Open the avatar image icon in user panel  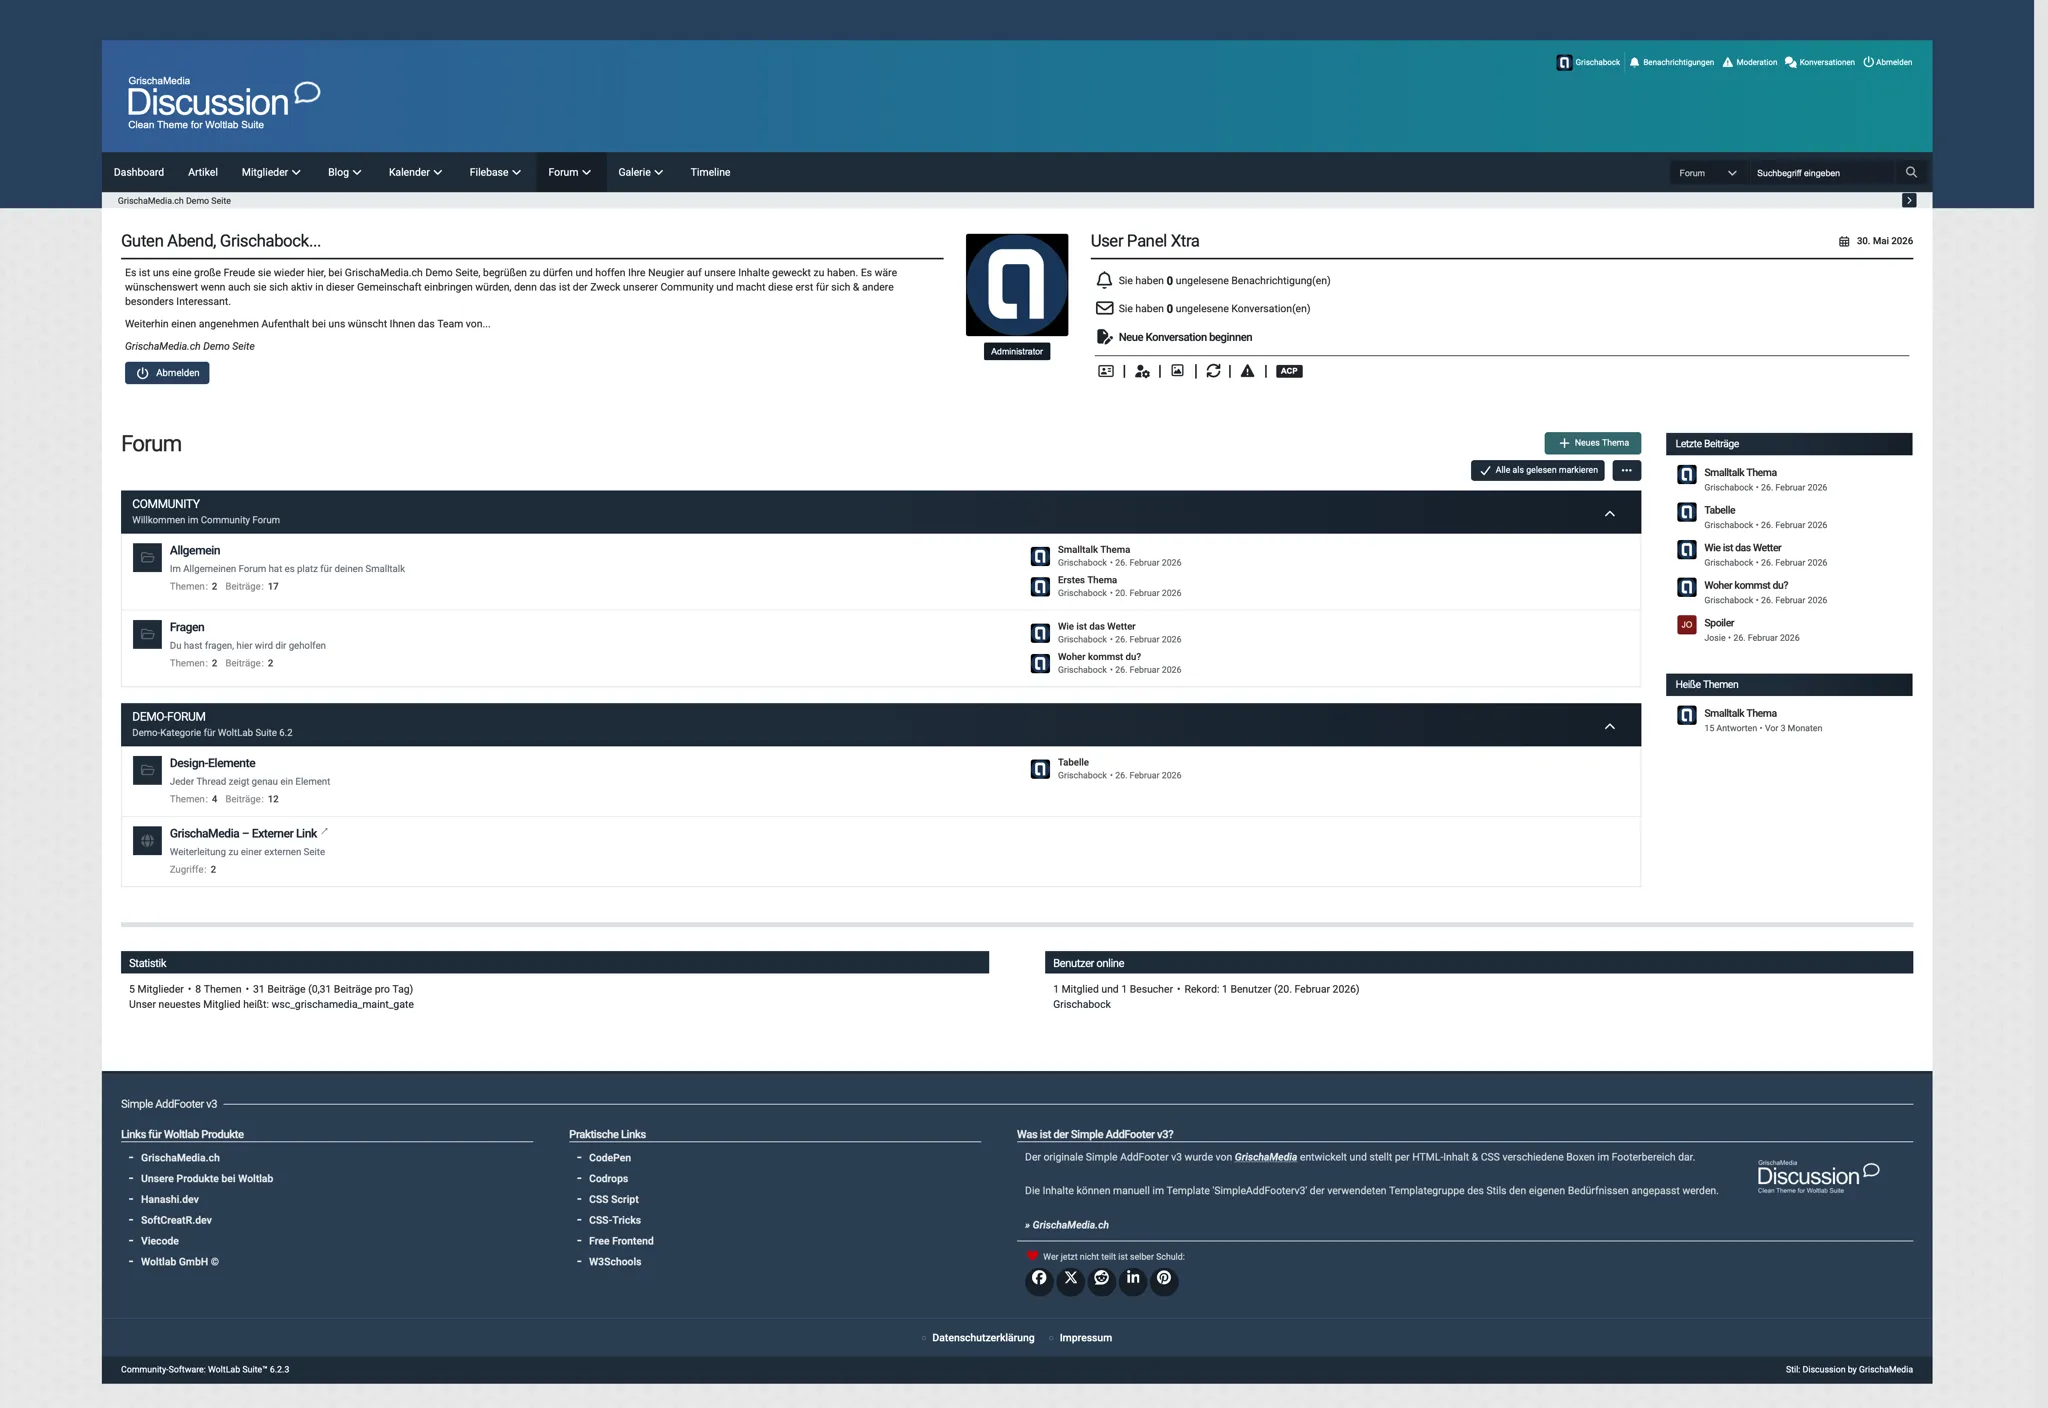(1178, 371)
